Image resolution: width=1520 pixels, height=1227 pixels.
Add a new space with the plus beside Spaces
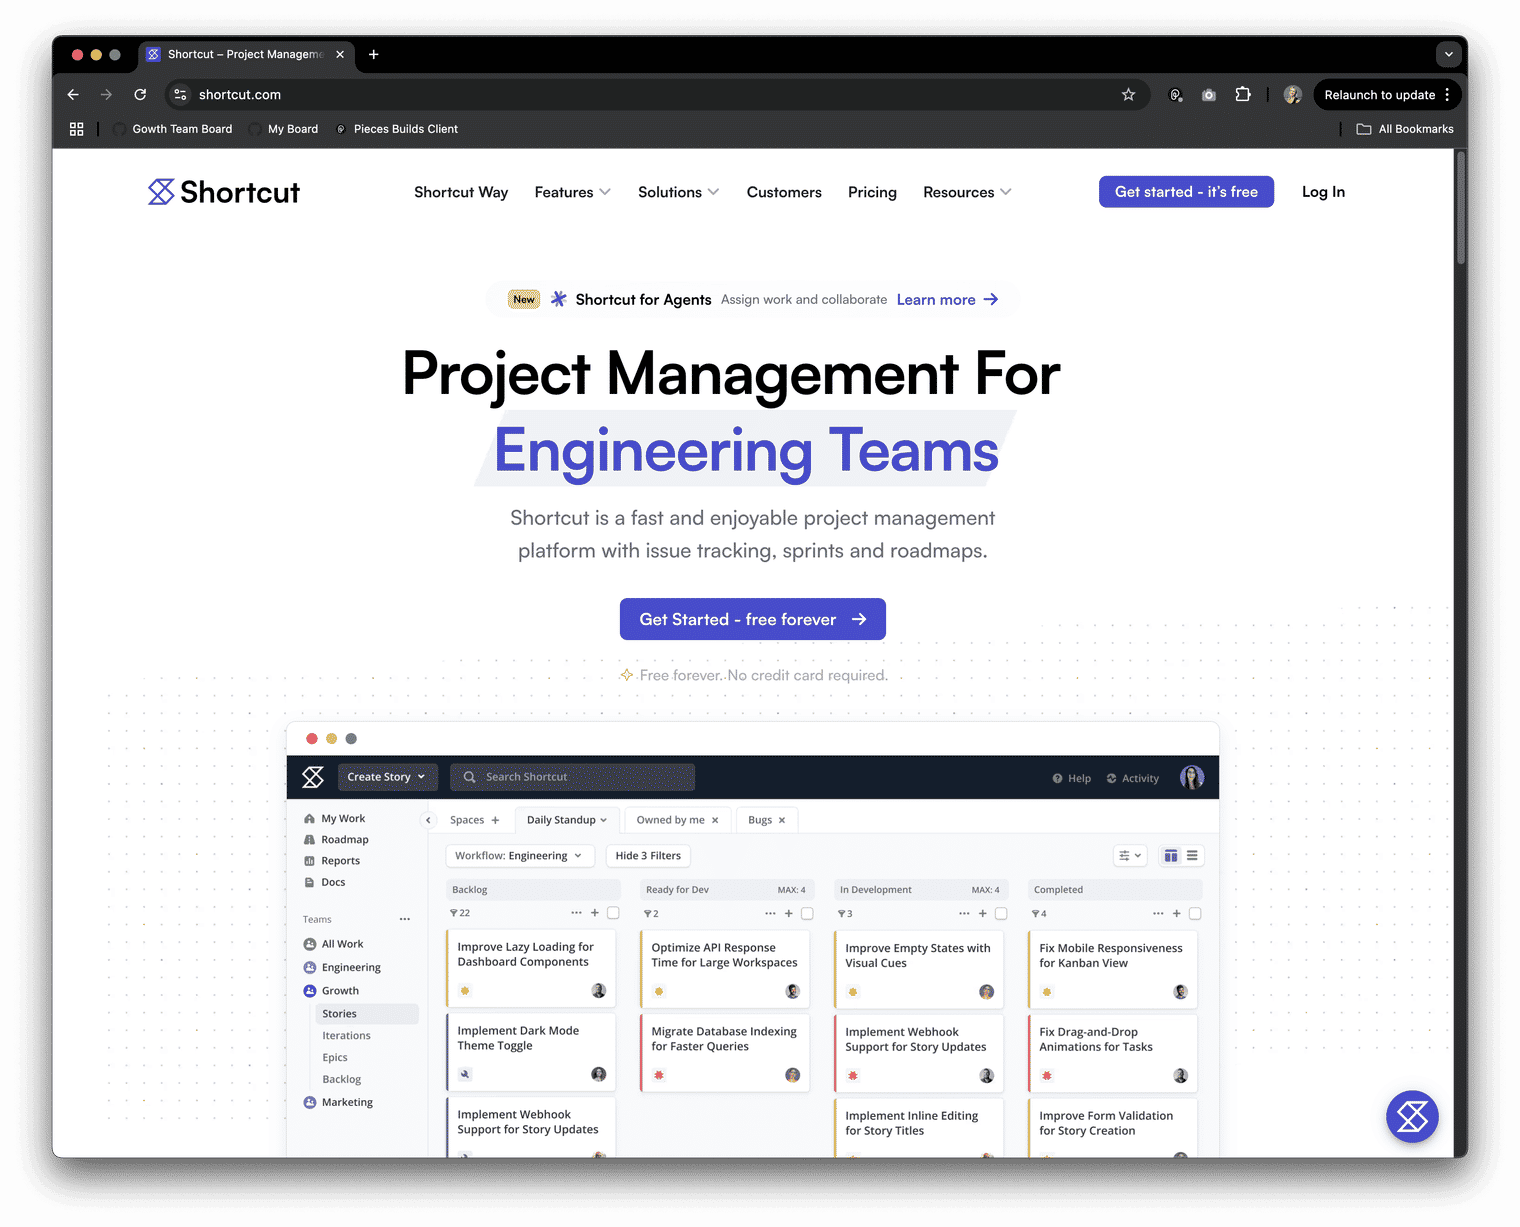point(495,820)
